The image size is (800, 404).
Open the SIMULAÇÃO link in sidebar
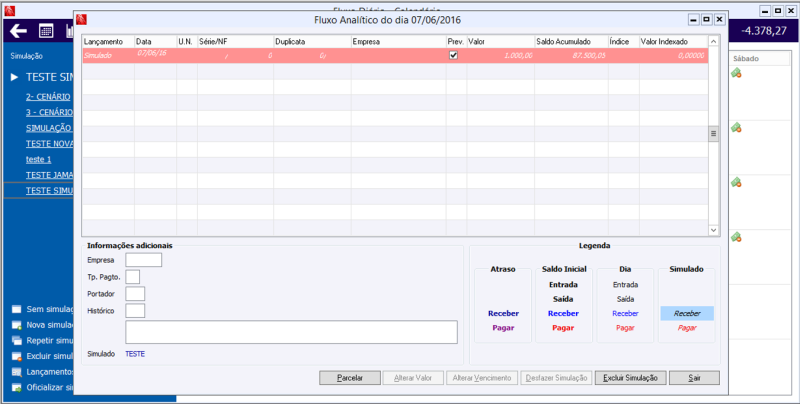49,128
